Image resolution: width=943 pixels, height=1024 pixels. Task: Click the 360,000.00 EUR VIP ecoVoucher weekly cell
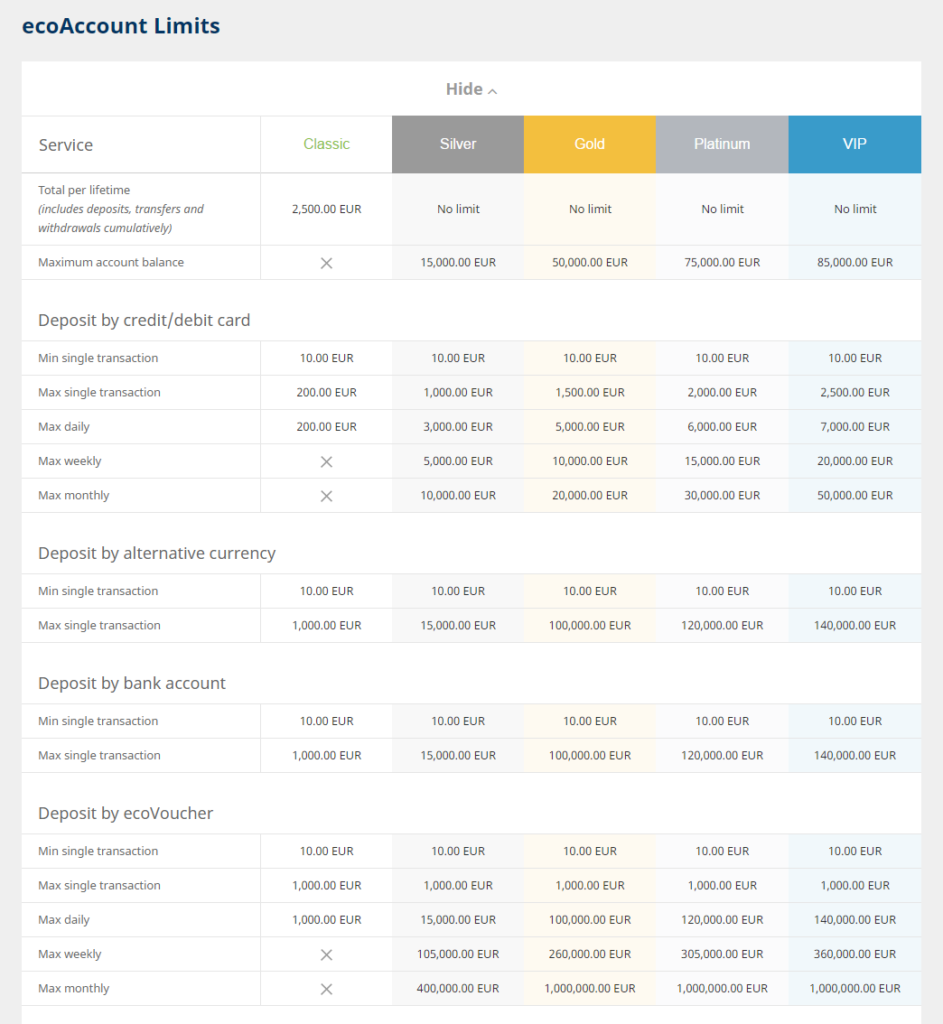pos(855,954)
